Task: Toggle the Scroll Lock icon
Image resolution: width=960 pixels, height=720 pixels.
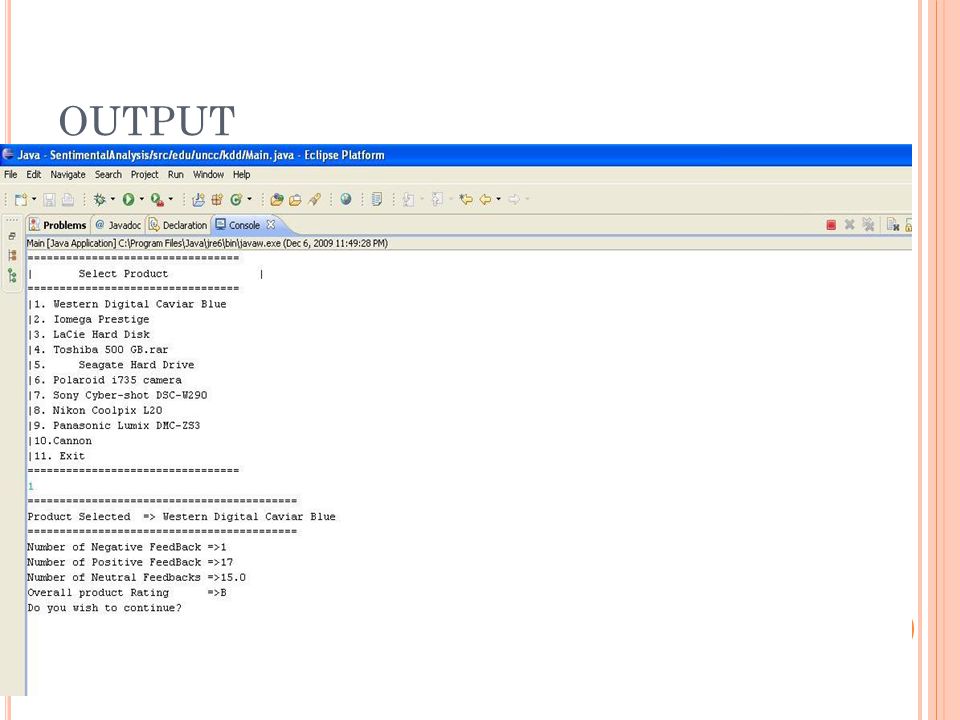Action: 909,225
